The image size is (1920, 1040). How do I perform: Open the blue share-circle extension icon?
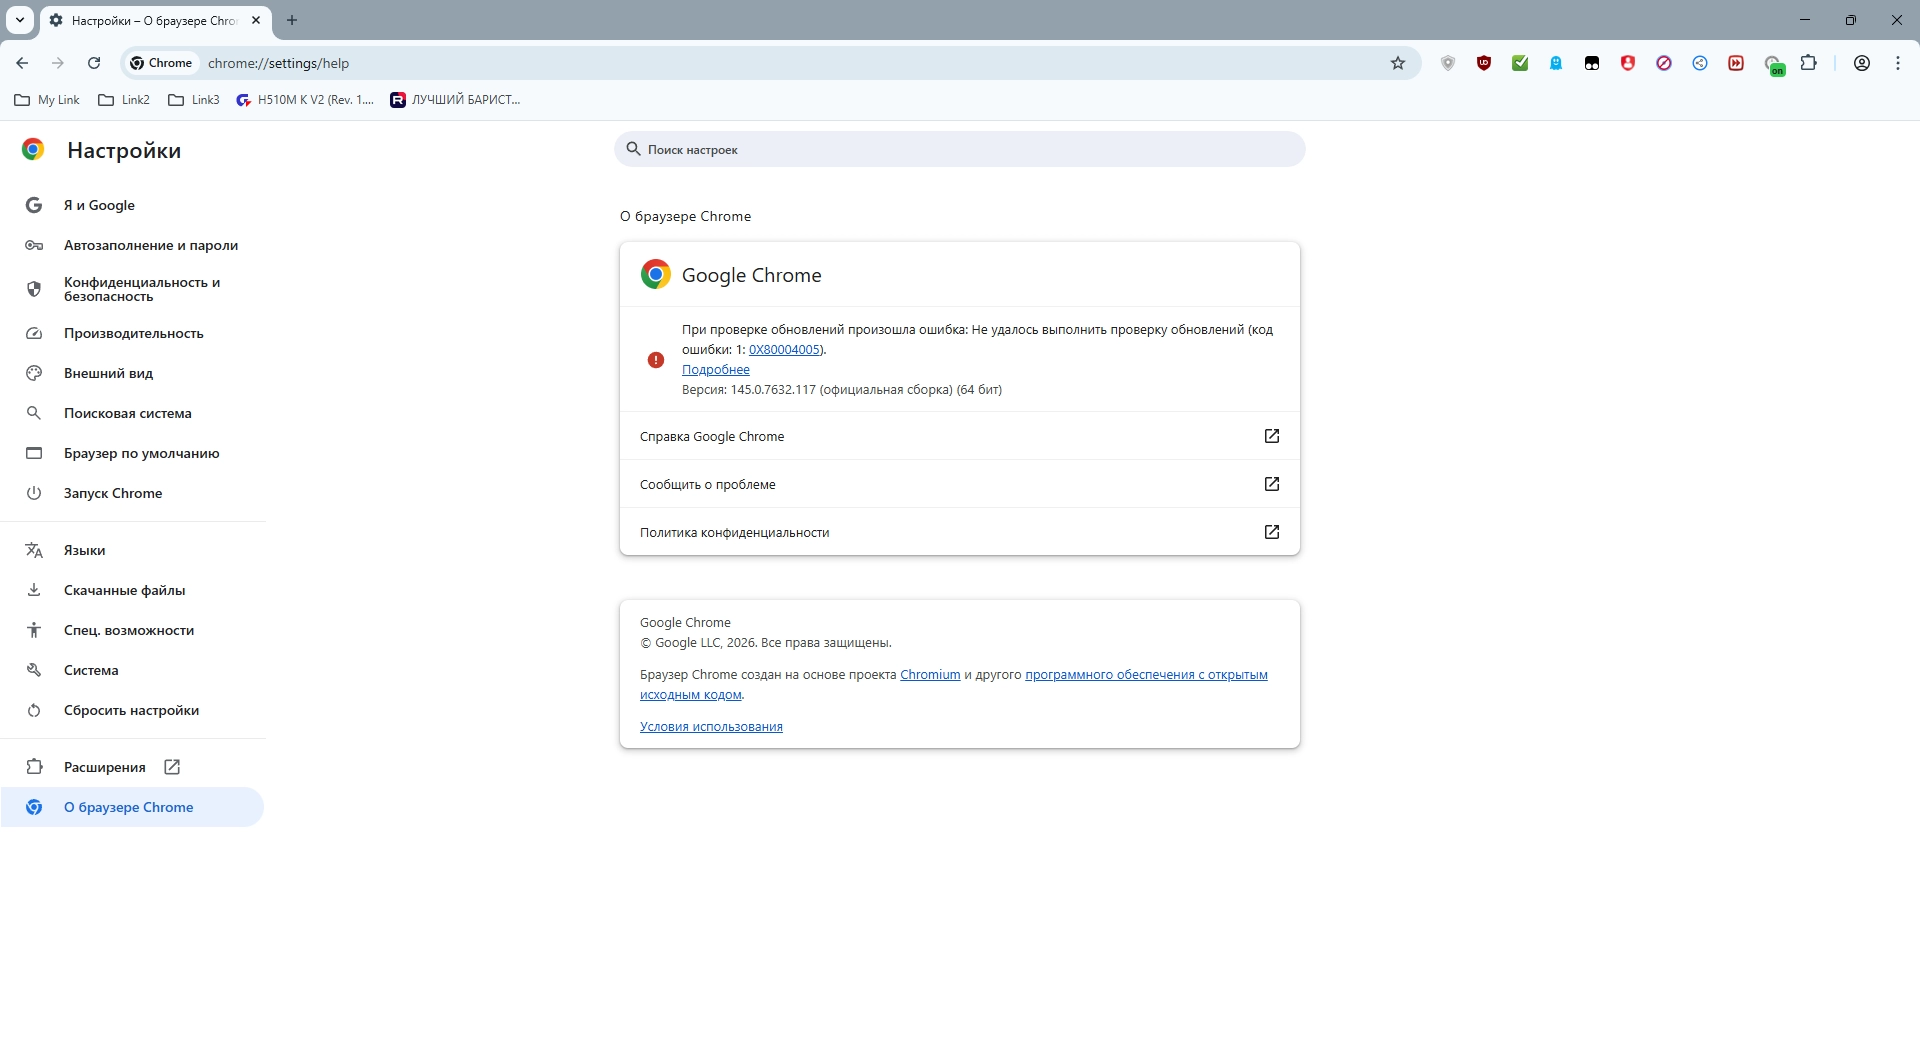click(x=1700, y=63)
